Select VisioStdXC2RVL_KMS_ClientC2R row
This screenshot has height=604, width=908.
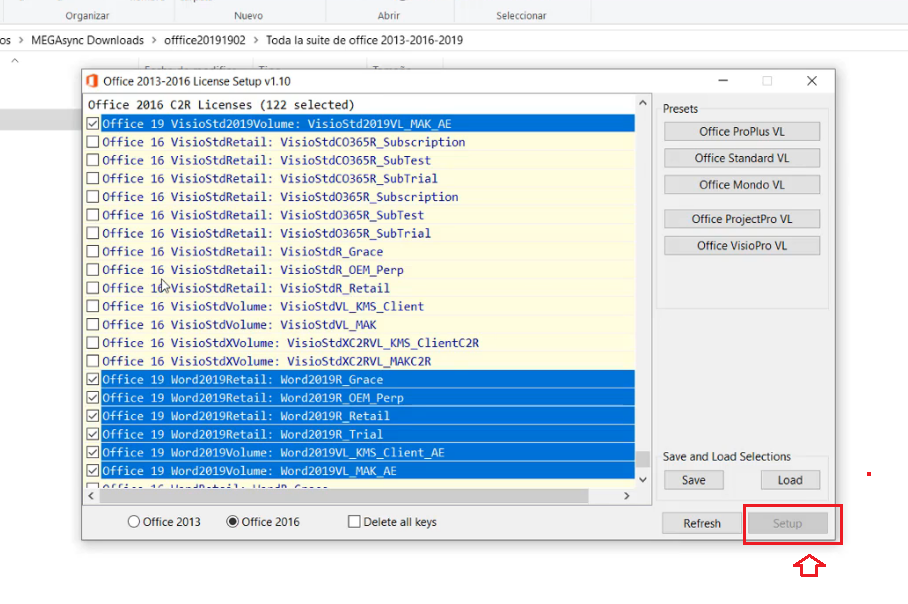(368, 343)
